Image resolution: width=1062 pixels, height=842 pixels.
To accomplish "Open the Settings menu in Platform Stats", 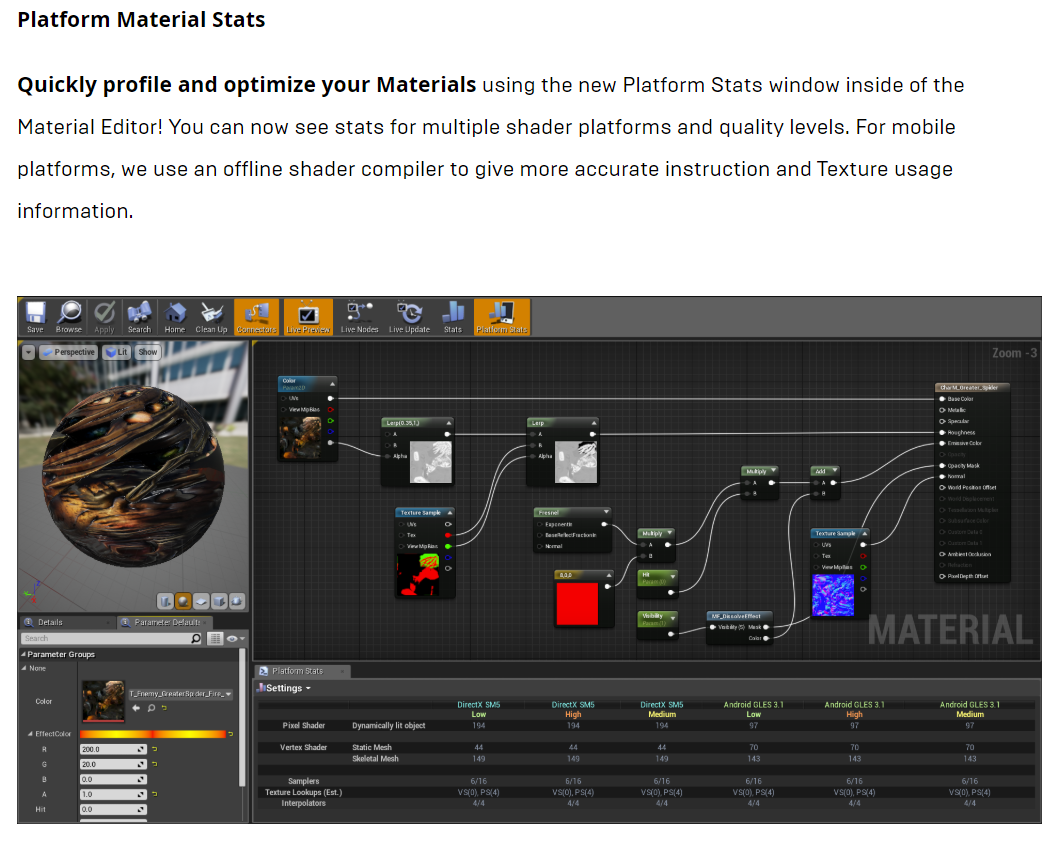I will (x=285, y=687).
